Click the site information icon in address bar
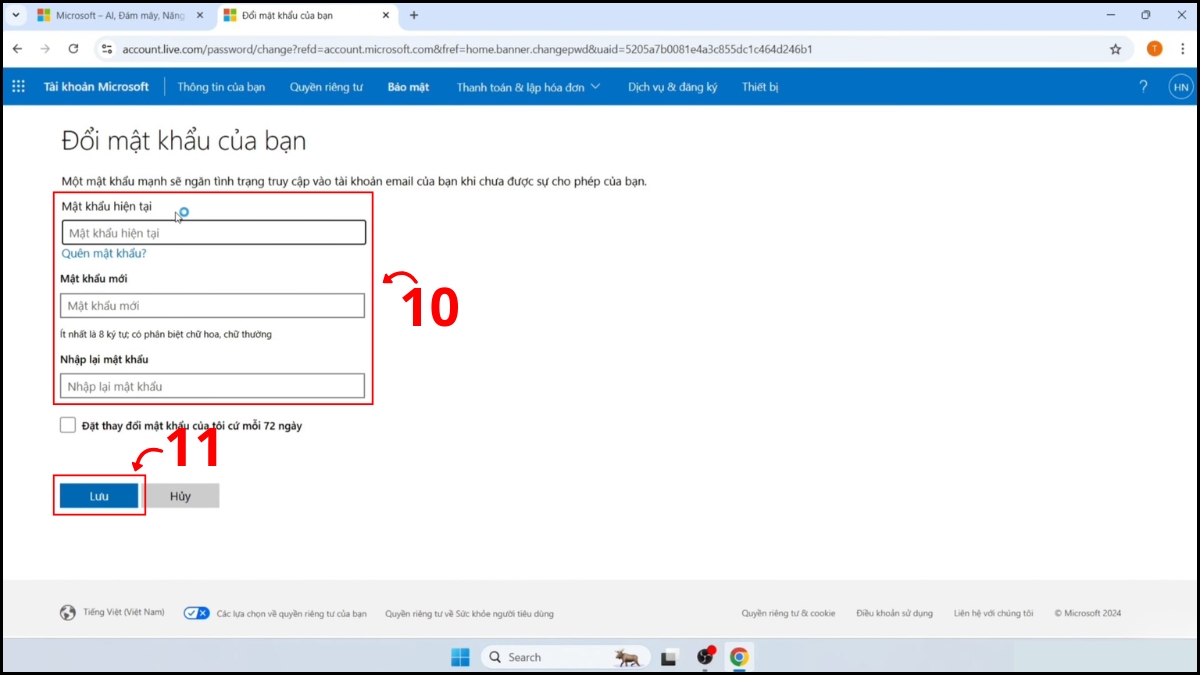The image size is (1200, 675). 107,48
